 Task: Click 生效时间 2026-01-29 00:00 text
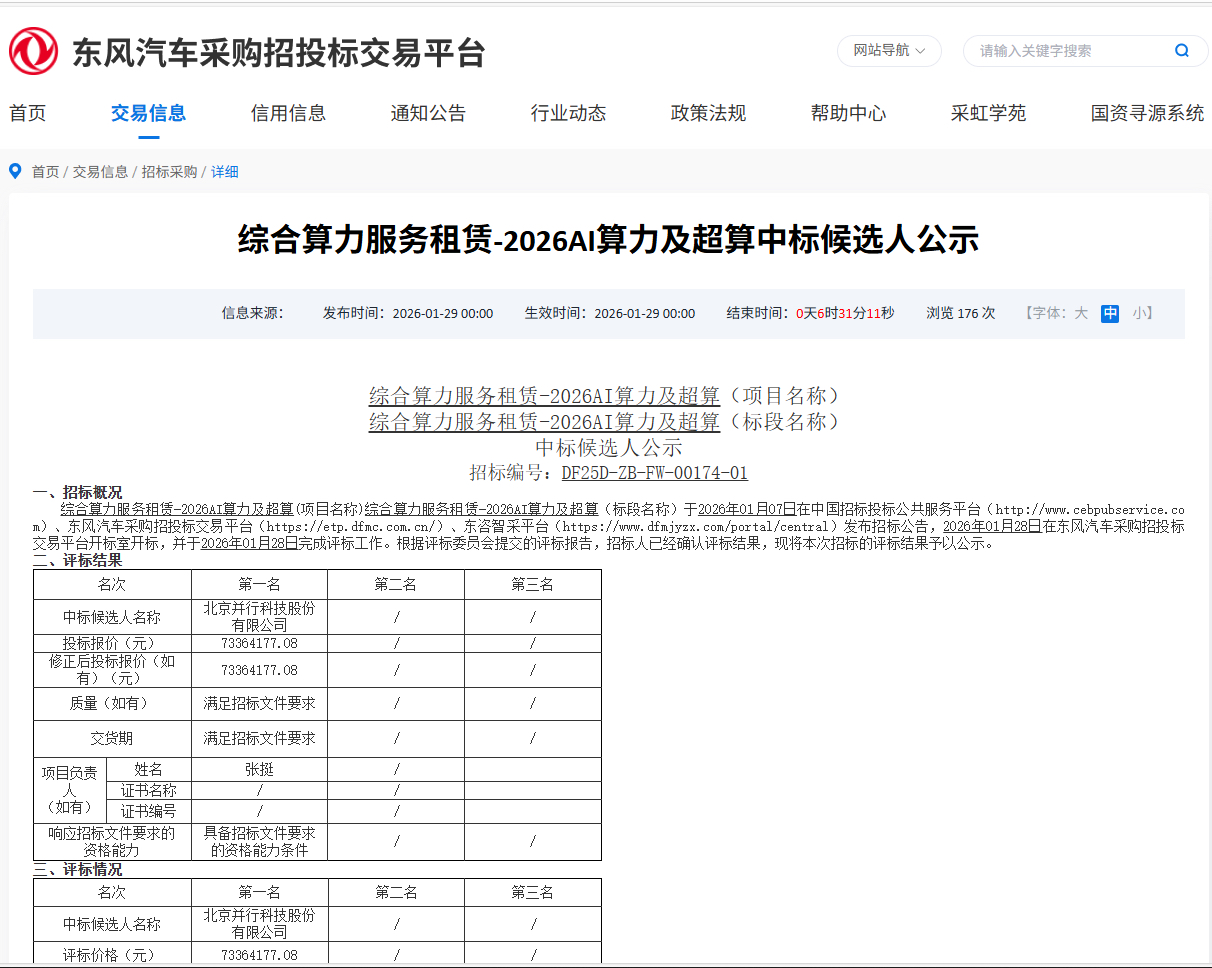coord(610,313)
